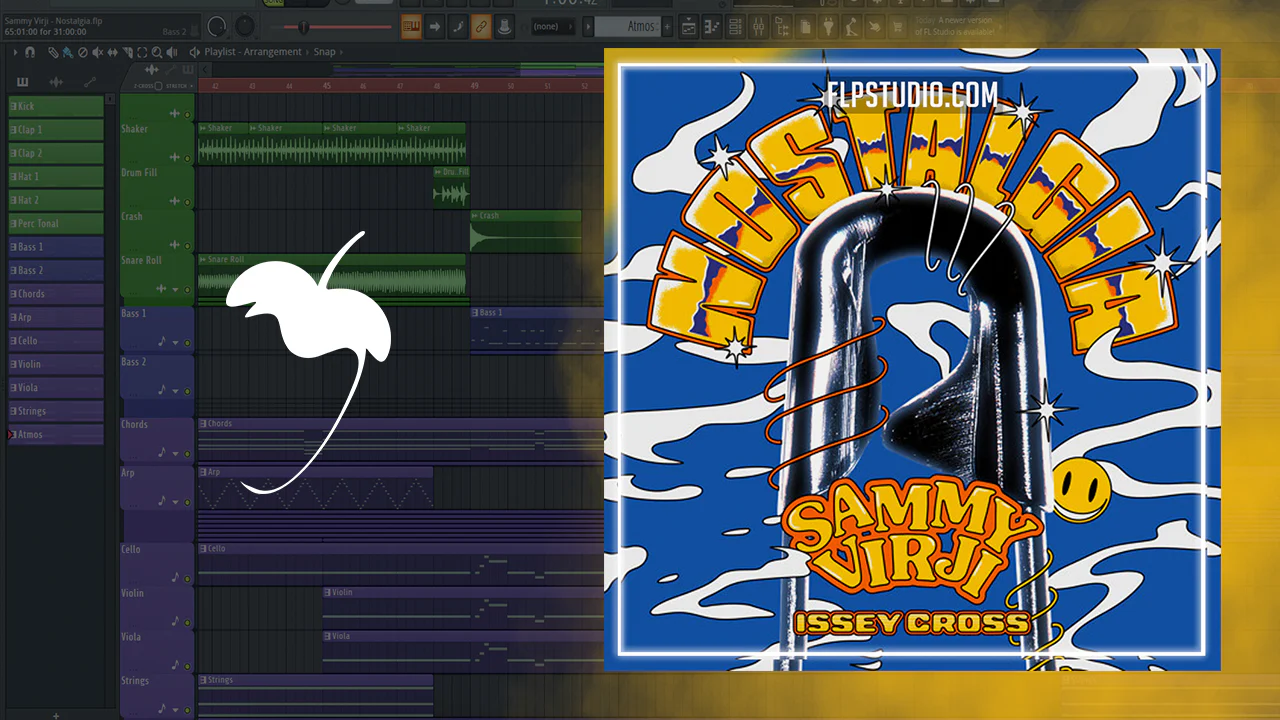The height and width of the screenshot is (720, 1280).
Task: Open playlist options arrow menu
Action: pyautogui.click(x=16, y=52)
